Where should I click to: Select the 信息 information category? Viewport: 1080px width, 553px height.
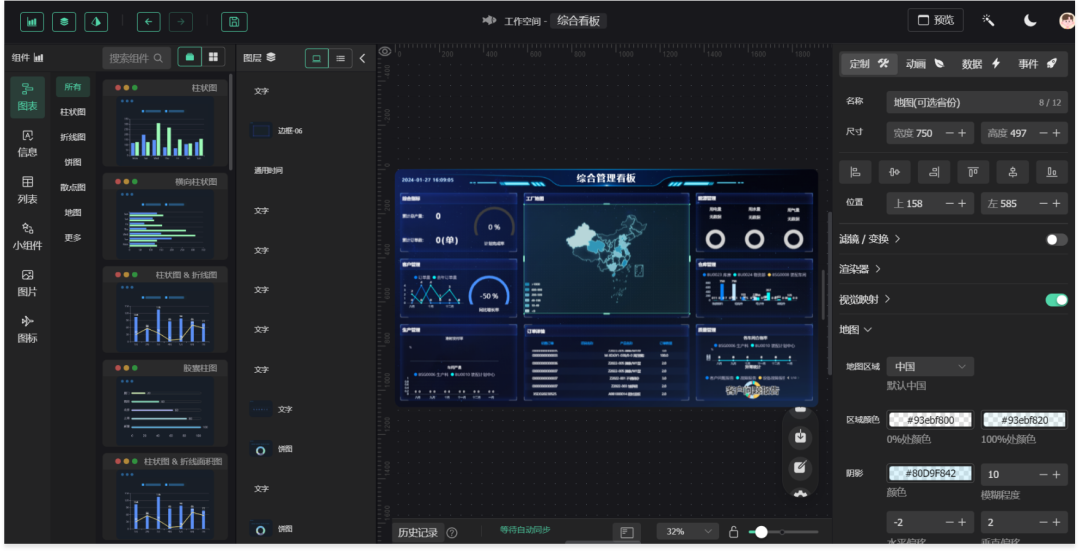pyautogui.click(x=28, y=143)
